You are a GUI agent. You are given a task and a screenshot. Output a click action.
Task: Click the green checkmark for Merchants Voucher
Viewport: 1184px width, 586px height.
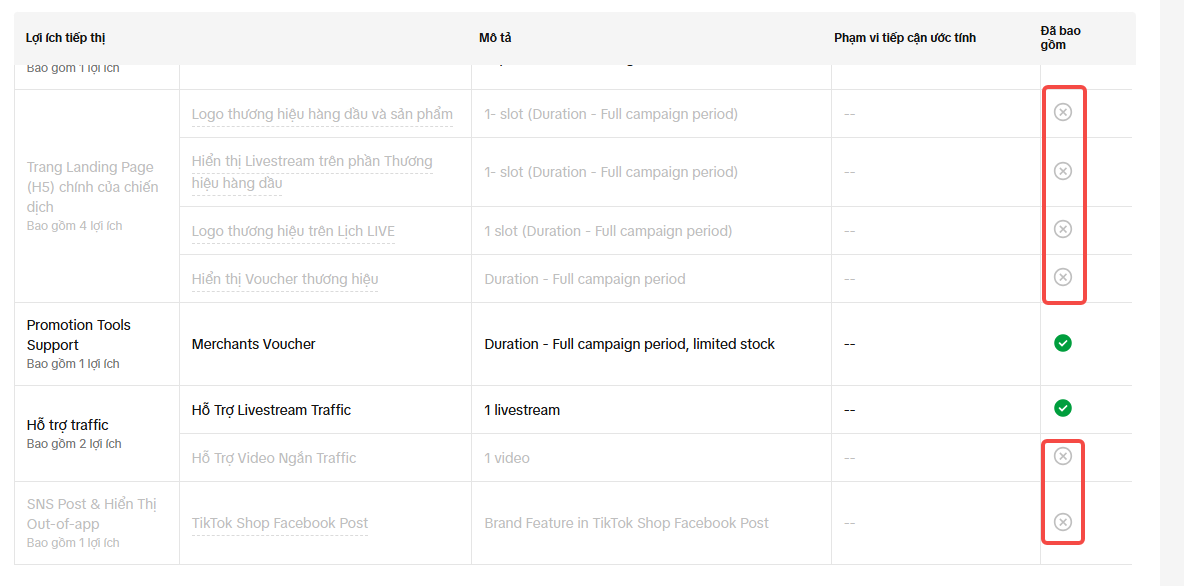pos(1063,343)
